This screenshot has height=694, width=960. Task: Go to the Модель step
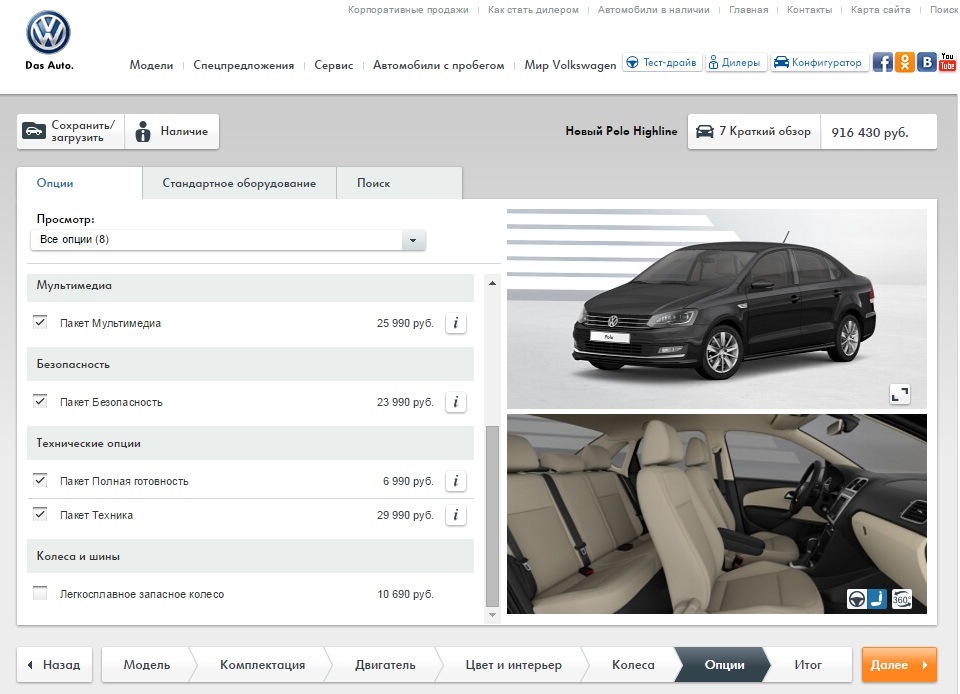146,665
